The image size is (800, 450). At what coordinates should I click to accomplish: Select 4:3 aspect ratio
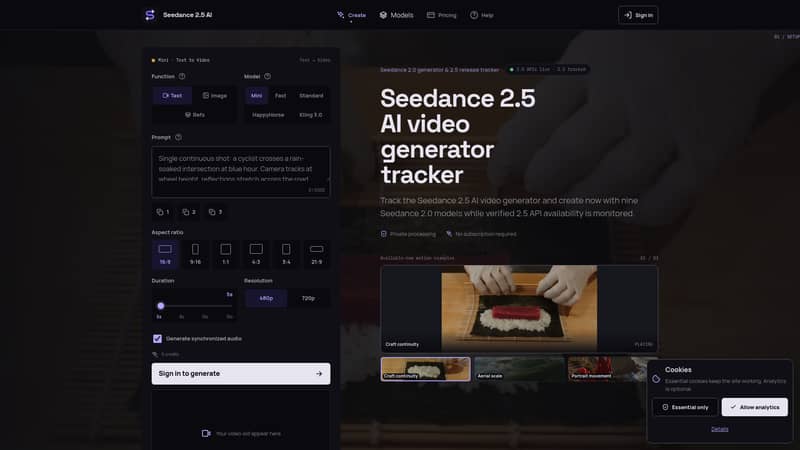coord(256,254)
